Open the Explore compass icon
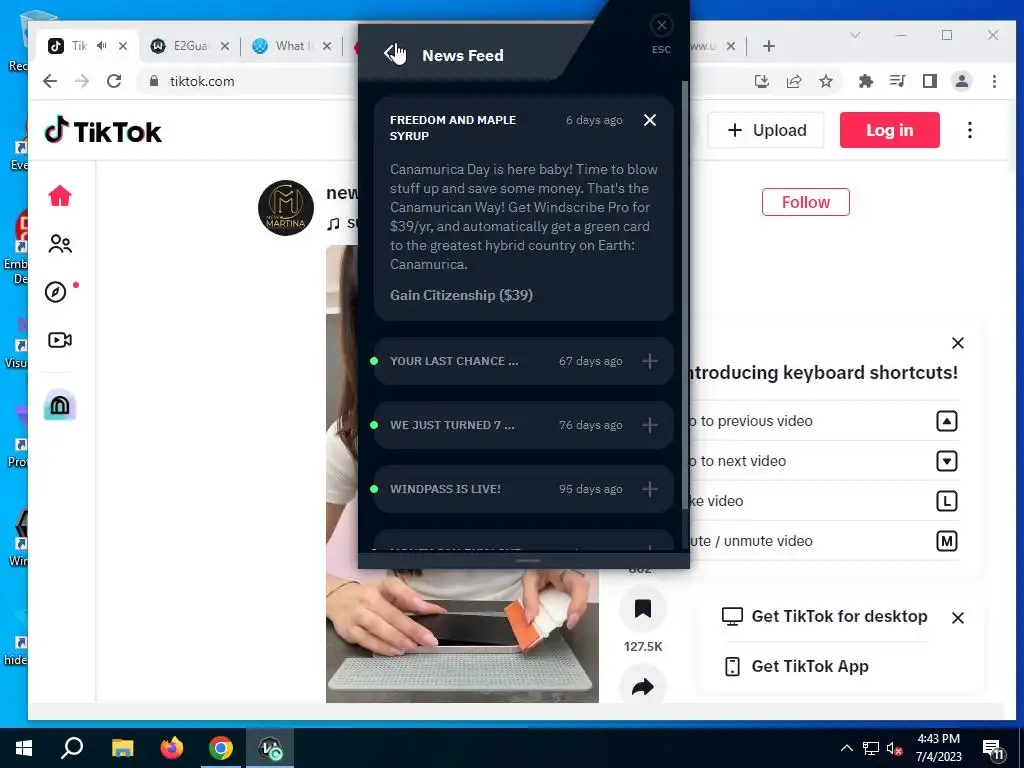This screenshot has height=768, width=1024. (x=56, y=291)
